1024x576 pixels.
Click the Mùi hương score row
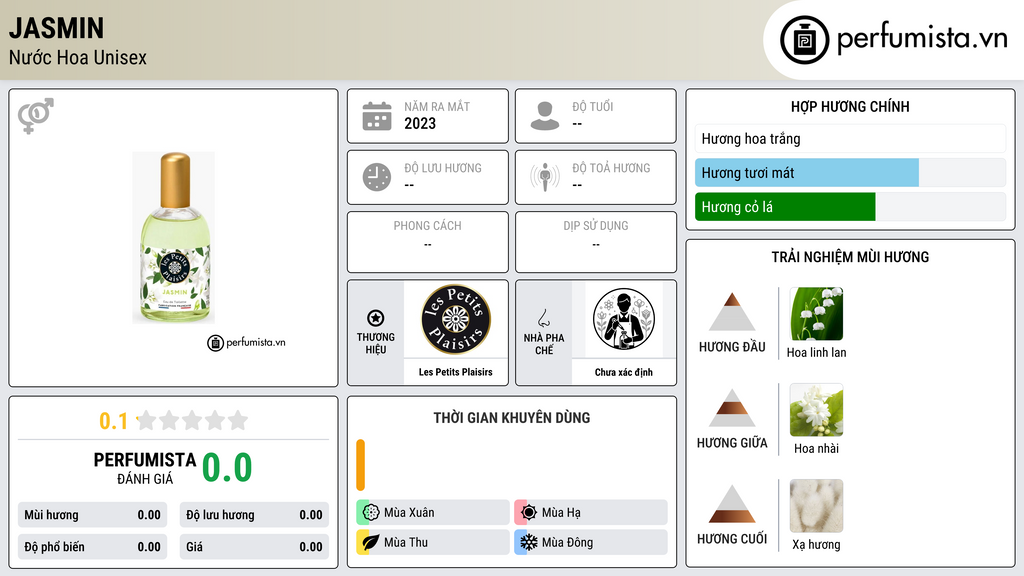pyautogui.click(x=93, y=515)
